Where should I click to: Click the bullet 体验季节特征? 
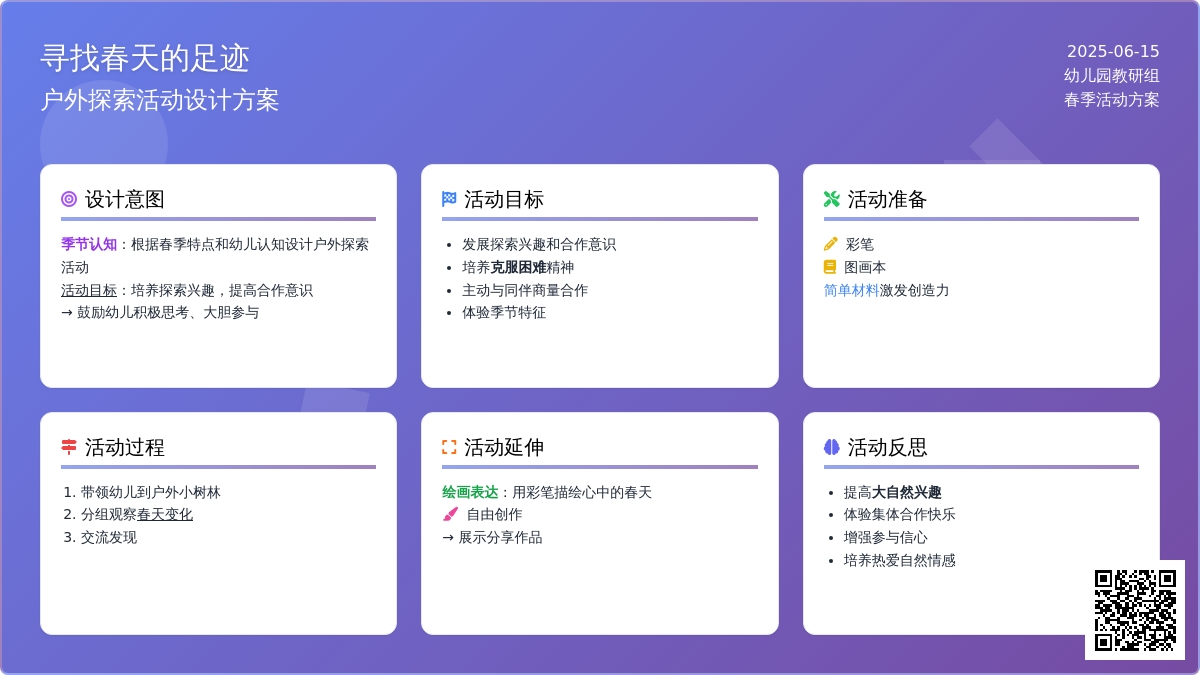point(504,312)
